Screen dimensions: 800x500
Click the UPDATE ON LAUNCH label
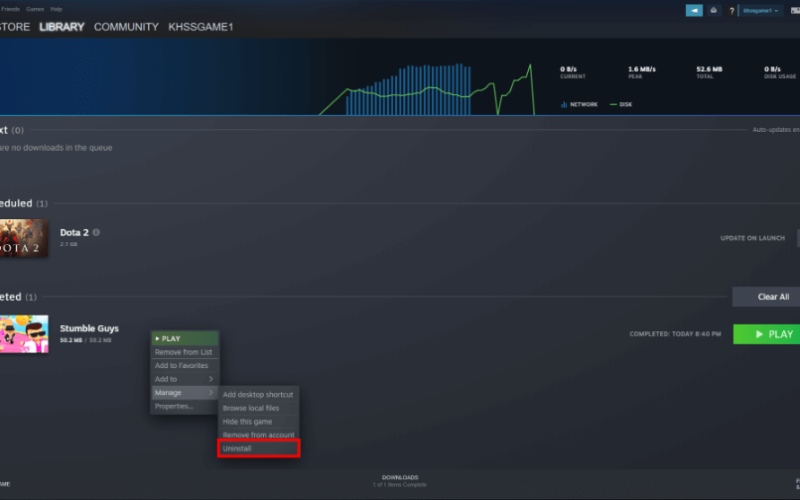pos(753,238)
